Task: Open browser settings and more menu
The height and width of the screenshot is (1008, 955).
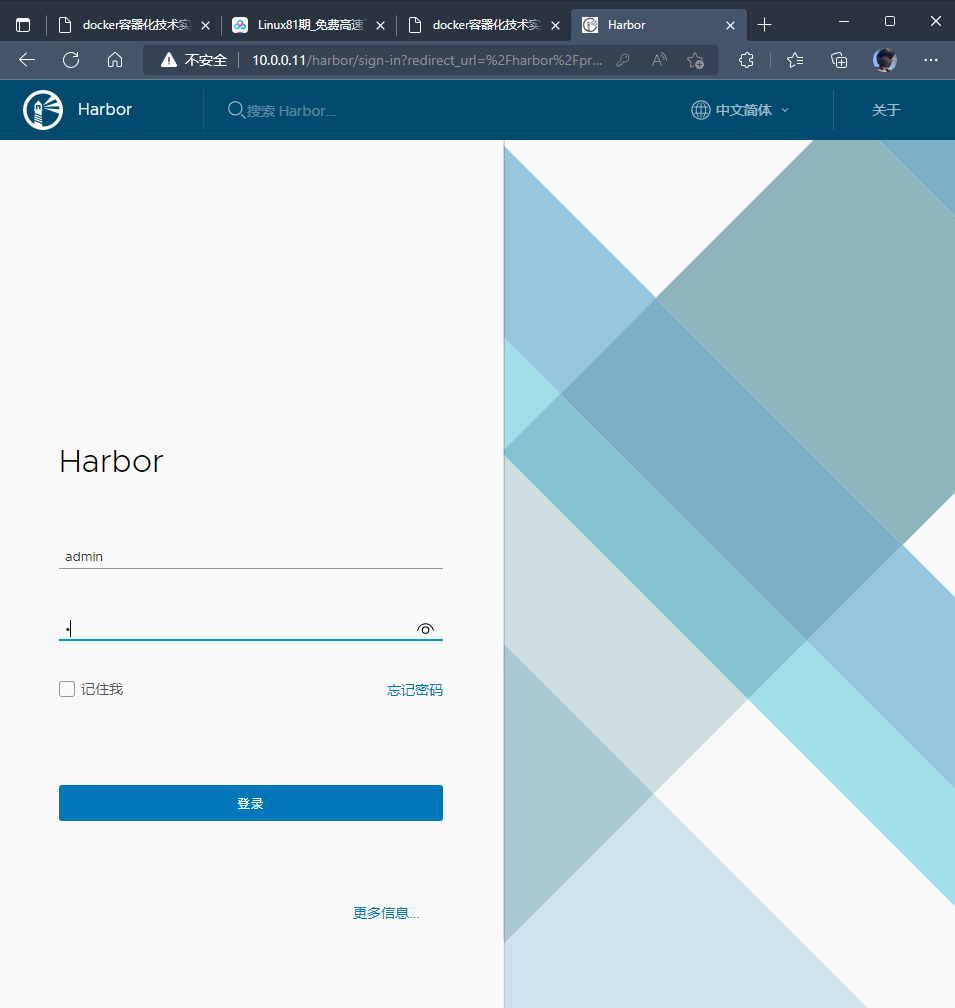Action: (x=931, y=60)
